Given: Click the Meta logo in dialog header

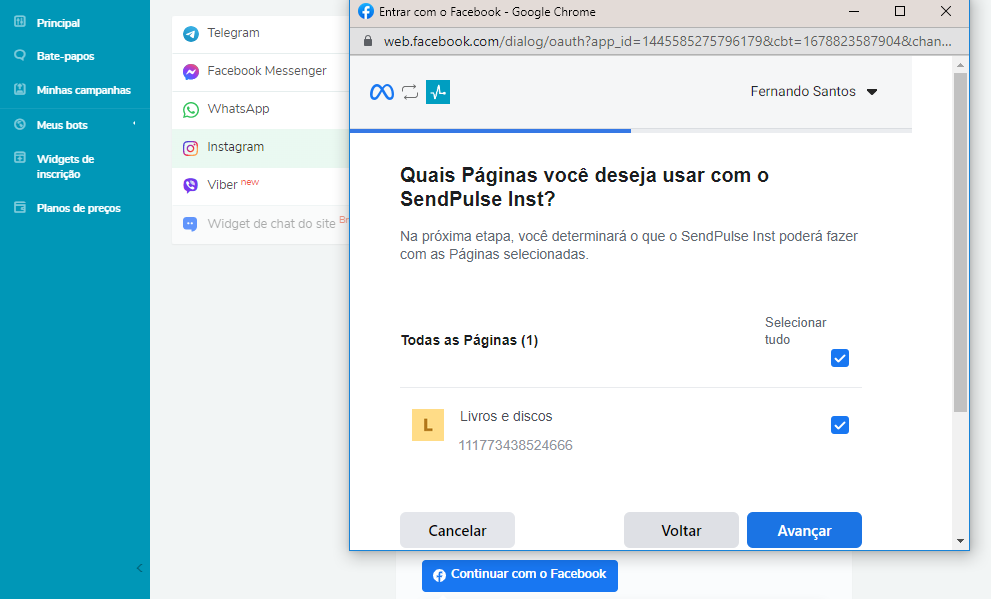Looking at the screenshot, I should click(x=382, y=92).
